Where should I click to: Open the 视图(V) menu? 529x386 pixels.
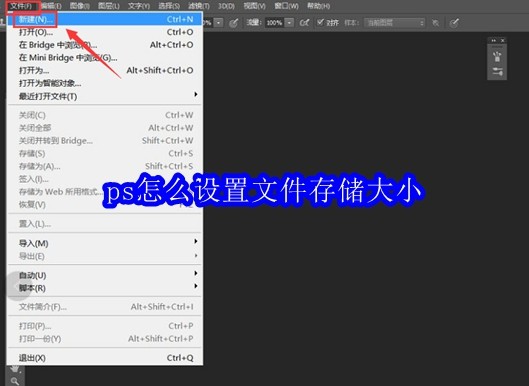254,6
